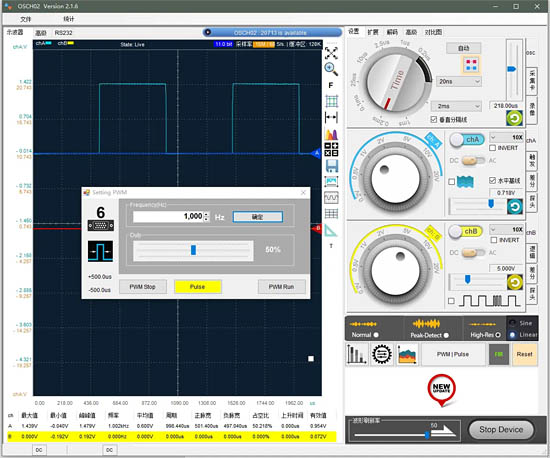Click the green time offset reset icon
Viewport: 550px width, 458px height.
click(x=514, y=118)
